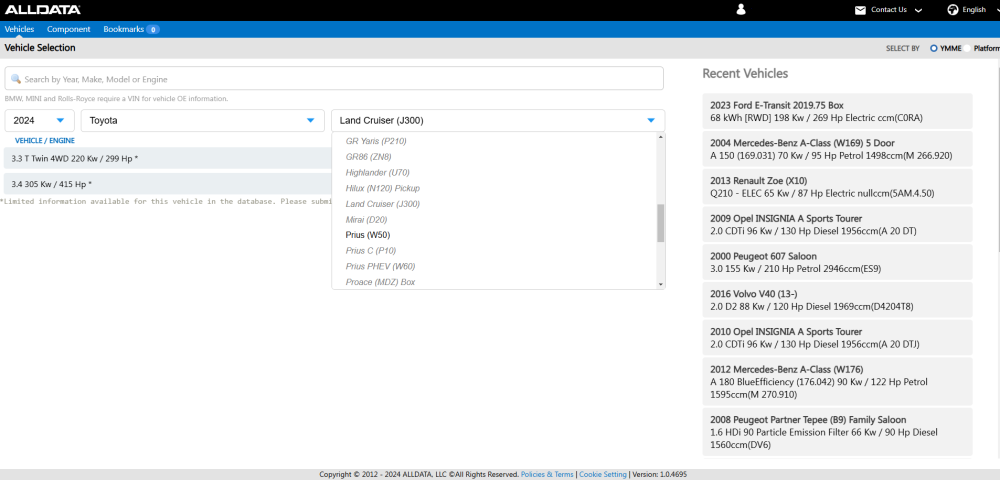Viewport: 1000px width, 480px height.
Task: Switch to the Component tab
Action: (69, 30)
